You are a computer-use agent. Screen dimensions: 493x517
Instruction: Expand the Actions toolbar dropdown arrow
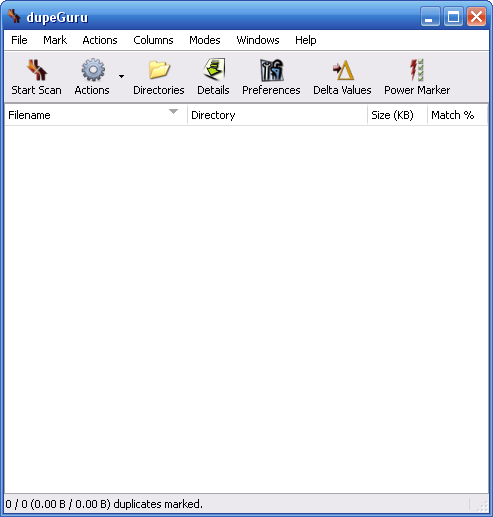click(121, 76)
